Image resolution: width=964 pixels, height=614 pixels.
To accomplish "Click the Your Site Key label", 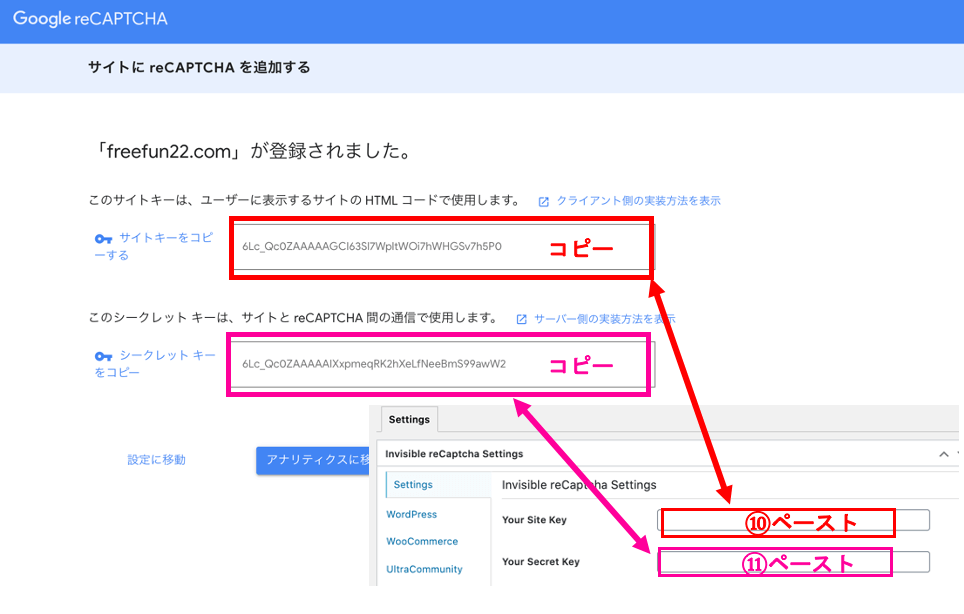I will 534,520.
